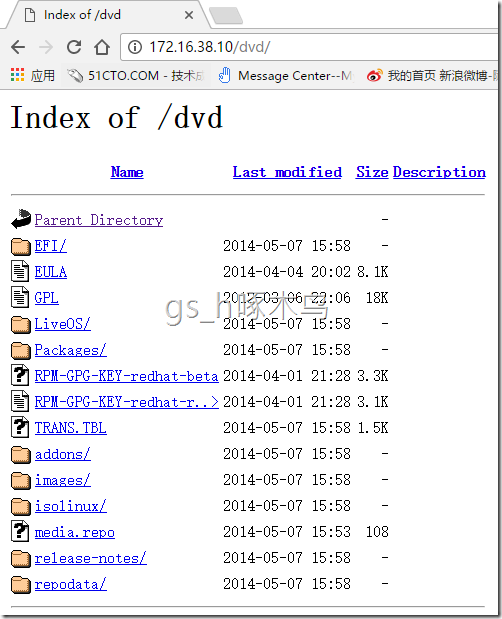Click the text file icon beside EULA
This screenshot has width=502, height=619.
20,271
